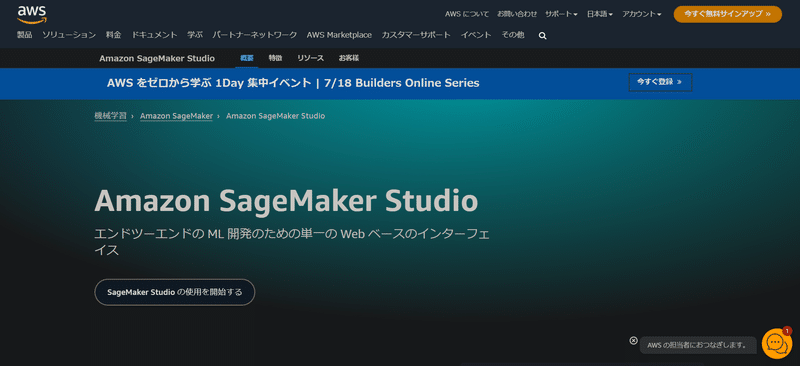Screen dimensions: 800x366
Task: Open the search magnifier icon
Action: click(x=542, y=36)
